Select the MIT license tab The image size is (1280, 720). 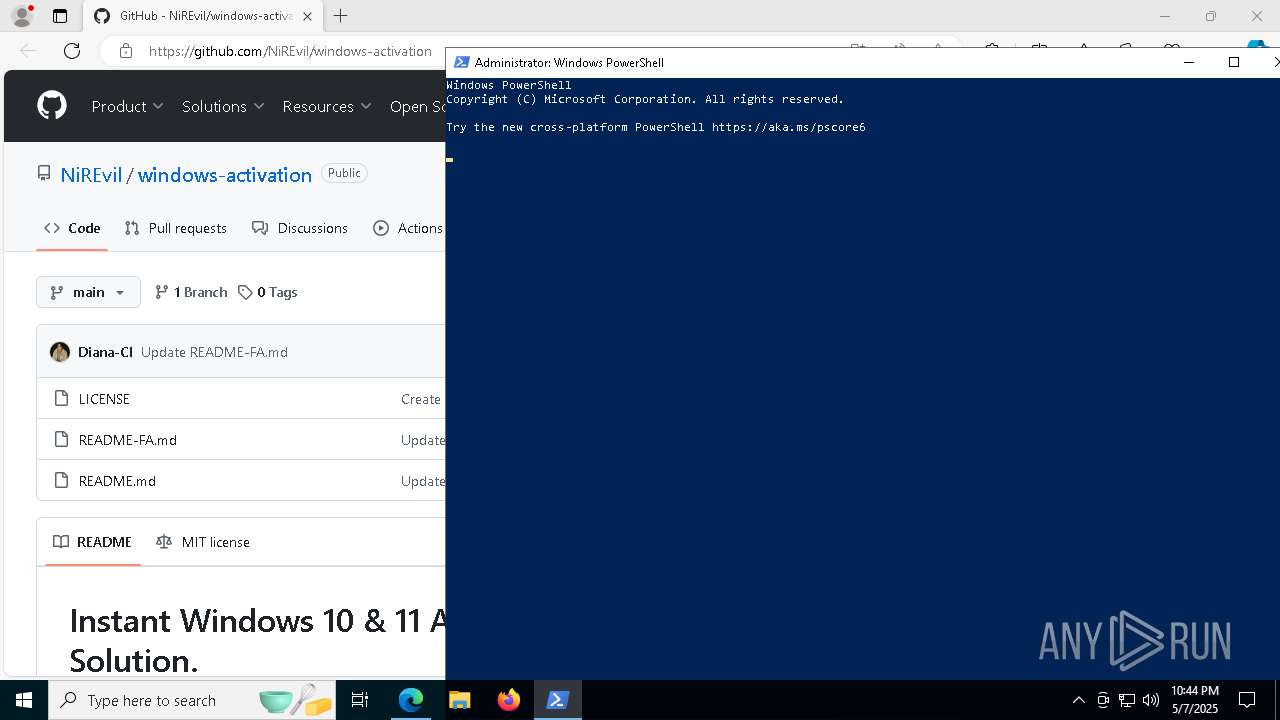pyautogui.click(x=203, y=542)
